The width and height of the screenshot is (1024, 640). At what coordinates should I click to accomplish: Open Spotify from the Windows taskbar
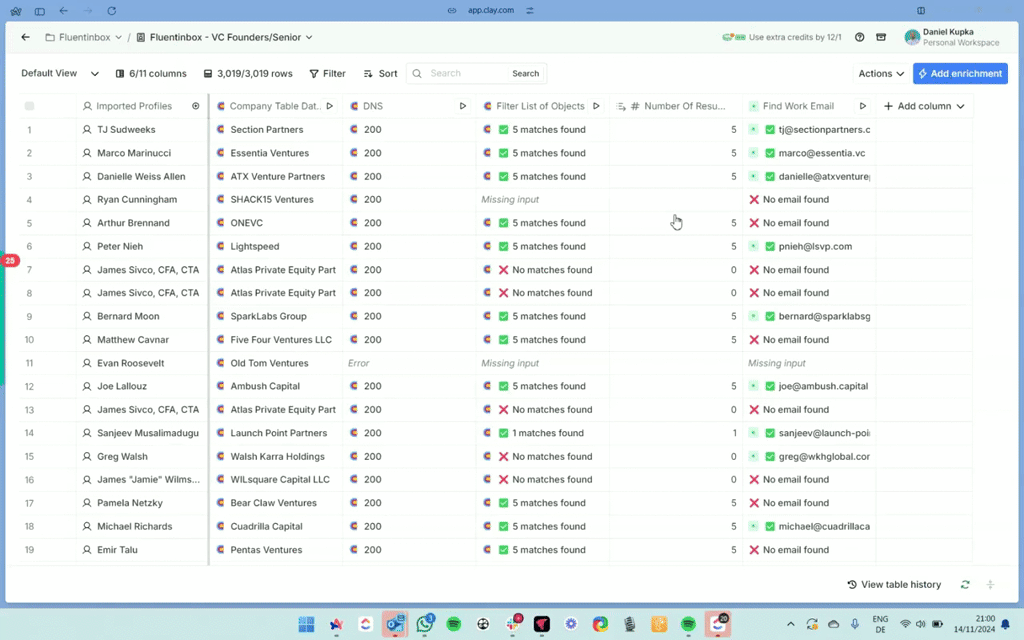(x=454, y=624)
